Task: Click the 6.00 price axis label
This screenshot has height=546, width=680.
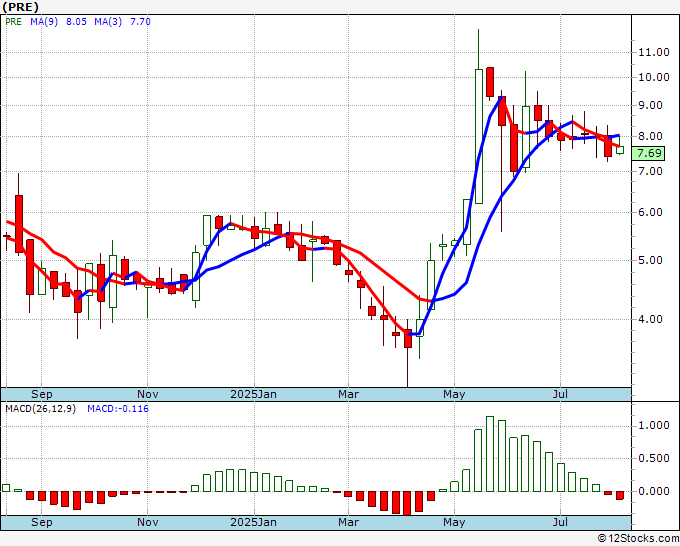Action: point(651,212)
